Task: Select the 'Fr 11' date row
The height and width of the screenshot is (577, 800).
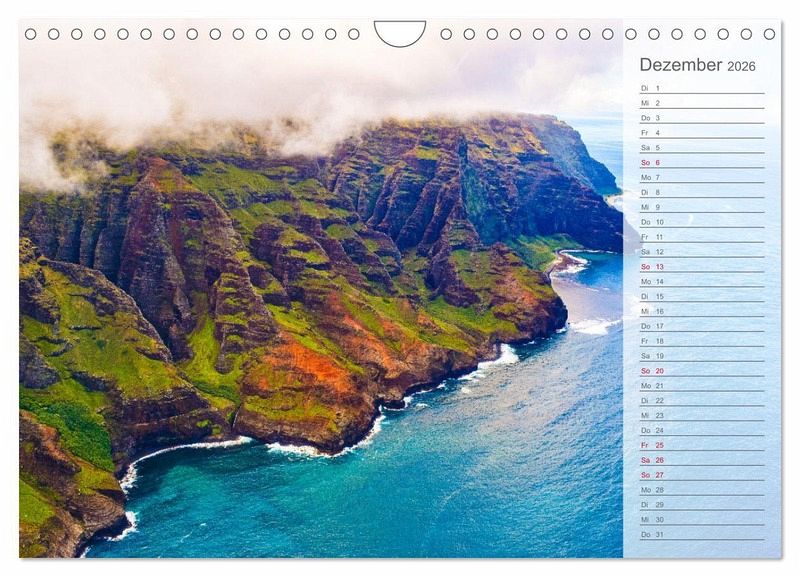Action: point(702,237)
